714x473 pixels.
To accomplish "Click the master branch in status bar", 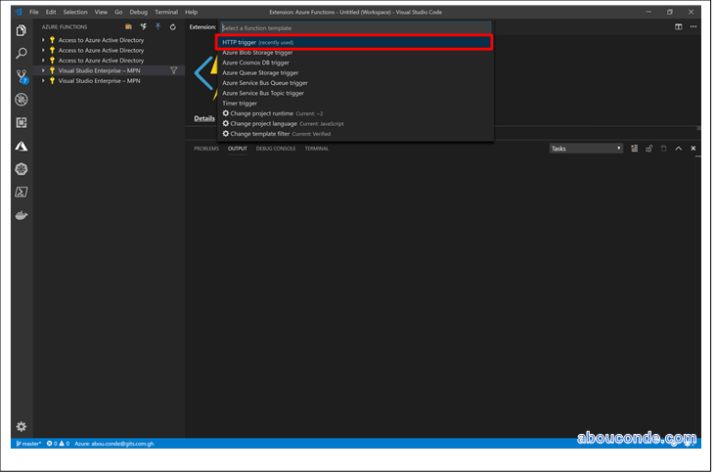I will (27, 443).
